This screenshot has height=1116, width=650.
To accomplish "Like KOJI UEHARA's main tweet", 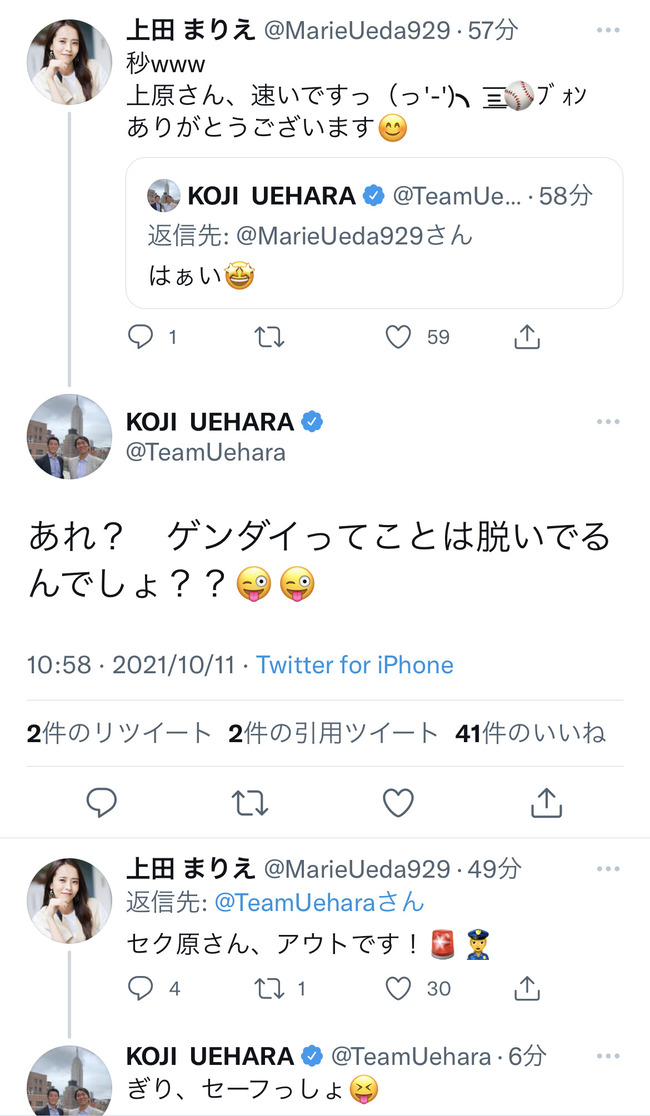I will pyautogui.click(x=398, y=803).
